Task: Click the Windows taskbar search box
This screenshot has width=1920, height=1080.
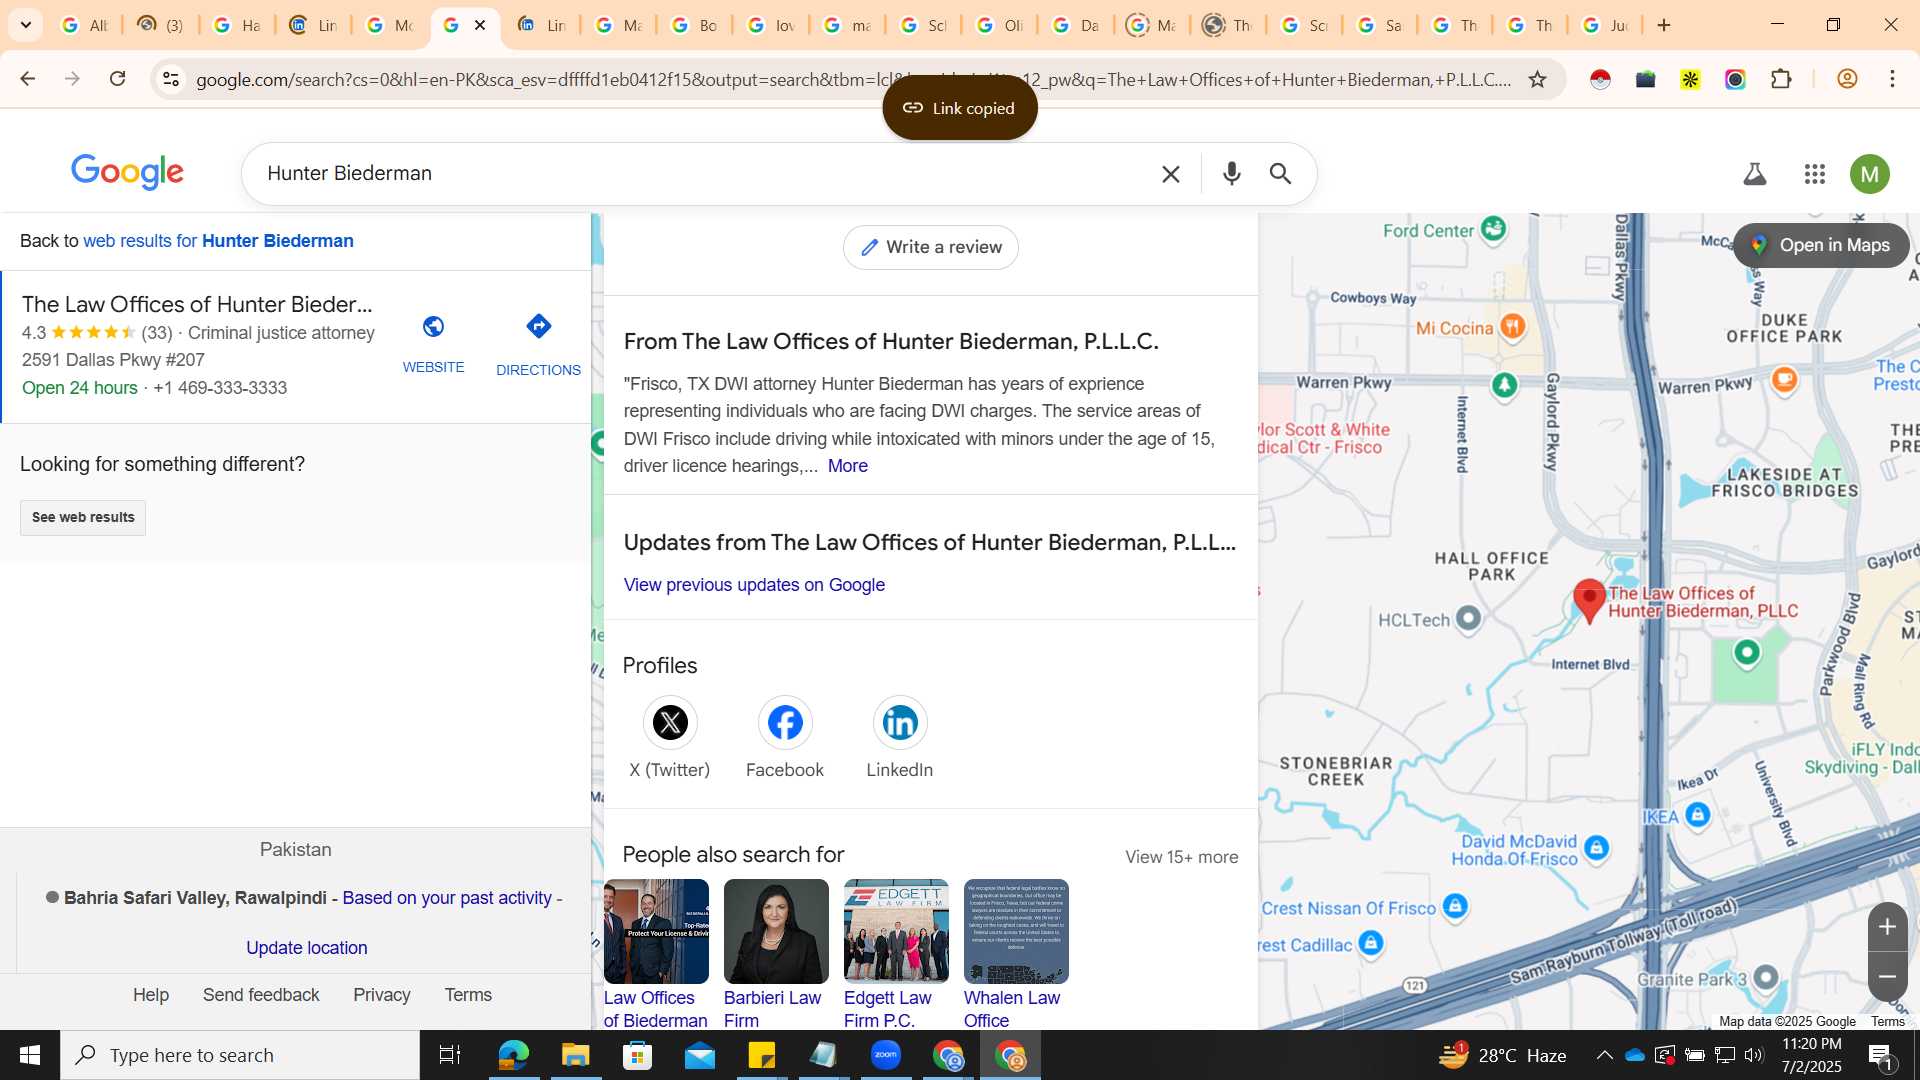Action: click(x=240, y=1055)
